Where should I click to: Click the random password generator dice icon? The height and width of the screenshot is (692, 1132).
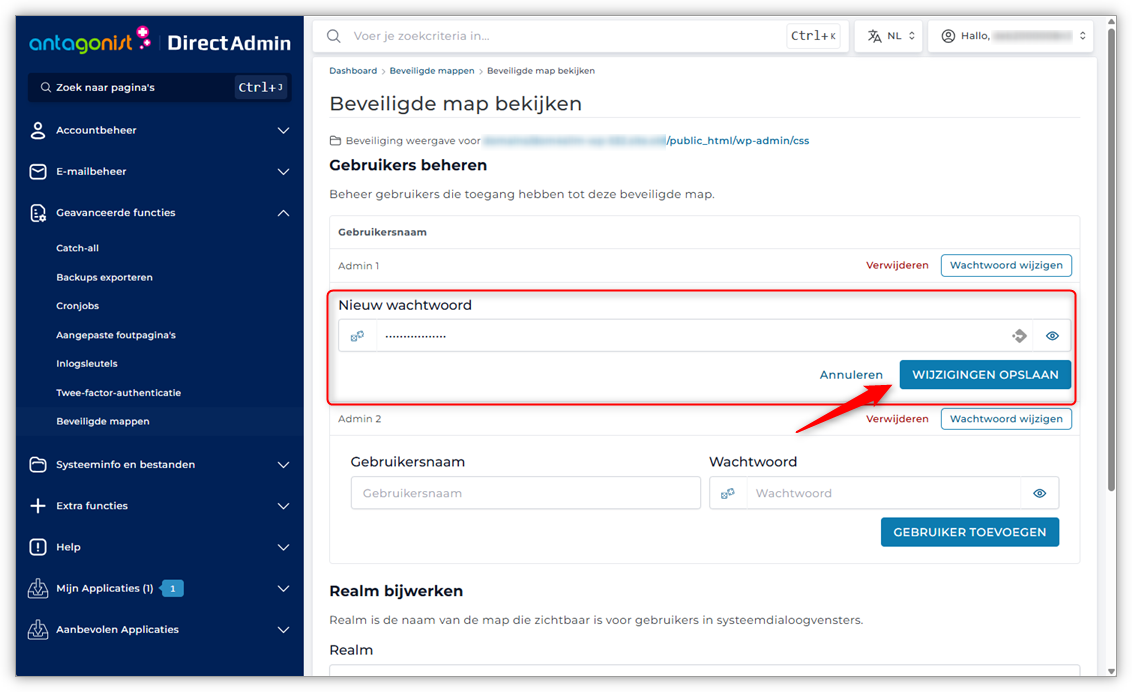(1019, 336)
